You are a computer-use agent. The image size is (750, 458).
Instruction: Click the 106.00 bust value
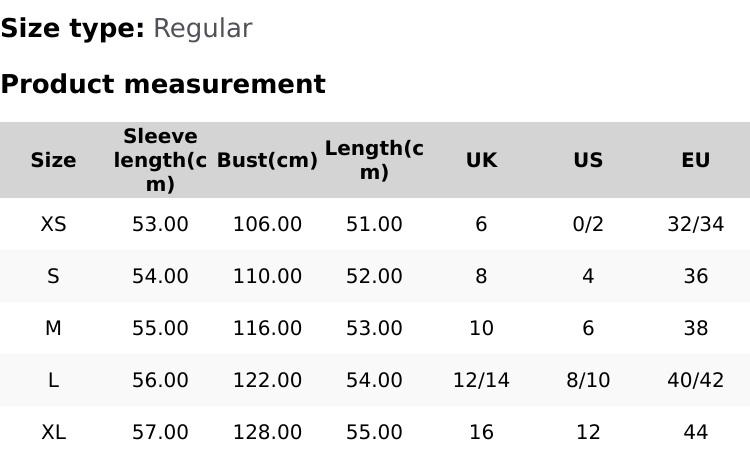(x=267, y=224)
